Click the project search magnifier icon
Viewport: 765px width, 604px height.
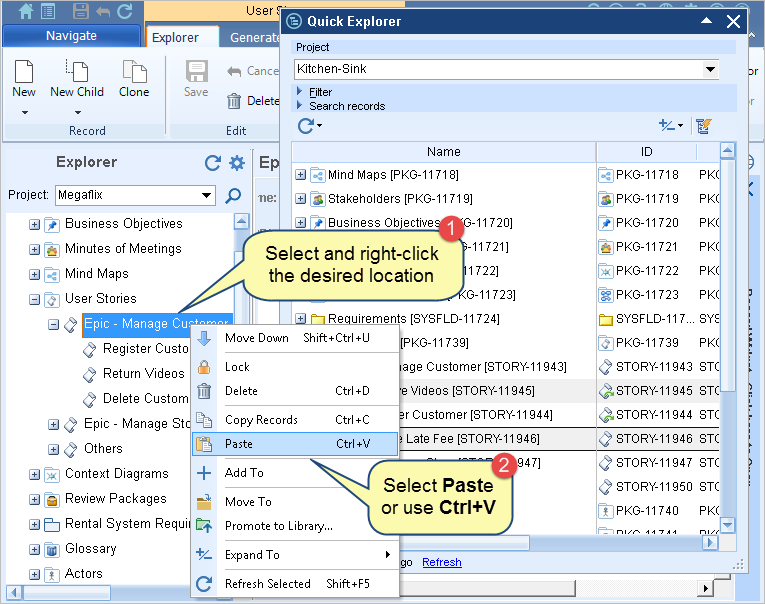[x=233, y=196]
